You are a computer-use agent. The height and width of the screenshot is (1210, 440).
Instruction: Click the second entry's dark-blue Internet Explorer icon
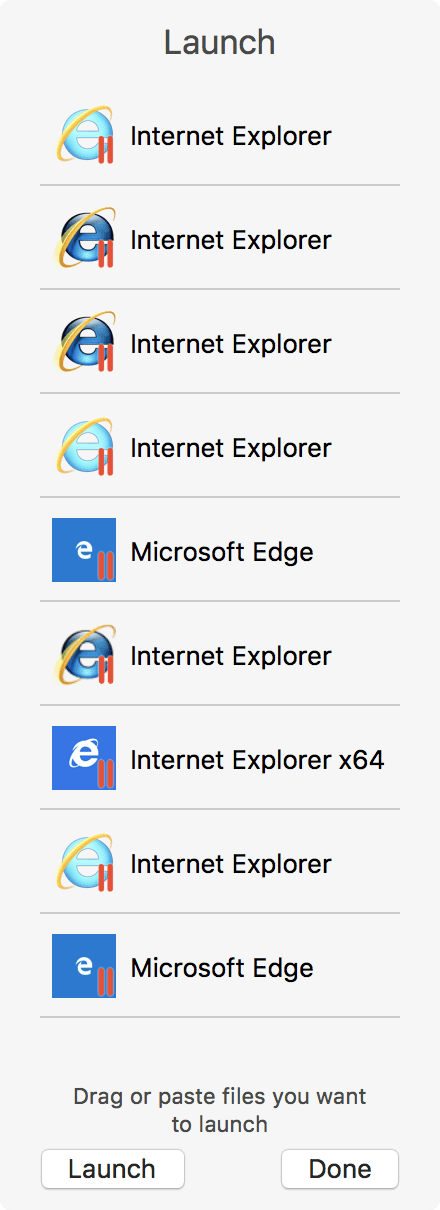[x=84, y=238]
